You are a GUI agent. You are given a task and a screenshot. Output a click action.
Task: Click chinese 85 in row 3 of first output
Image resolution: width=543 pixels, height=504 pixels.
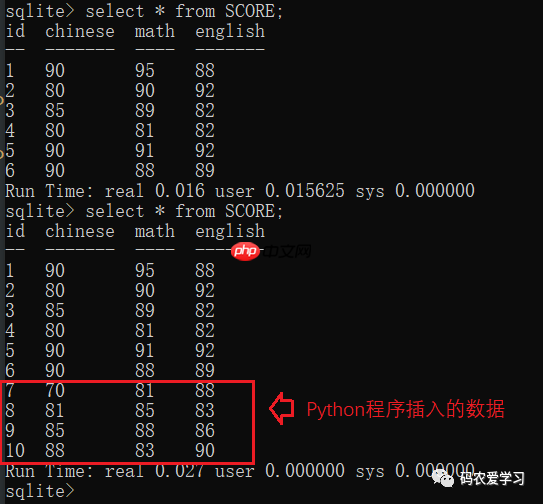pyautogui.click(x=55, y=110)
